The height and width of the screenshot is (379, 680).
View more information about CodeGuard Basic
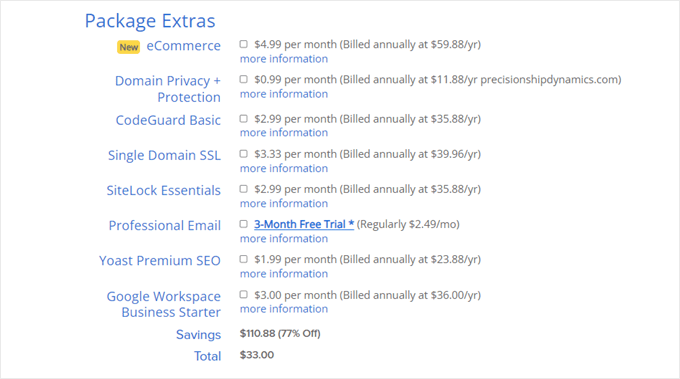[284, 132]
